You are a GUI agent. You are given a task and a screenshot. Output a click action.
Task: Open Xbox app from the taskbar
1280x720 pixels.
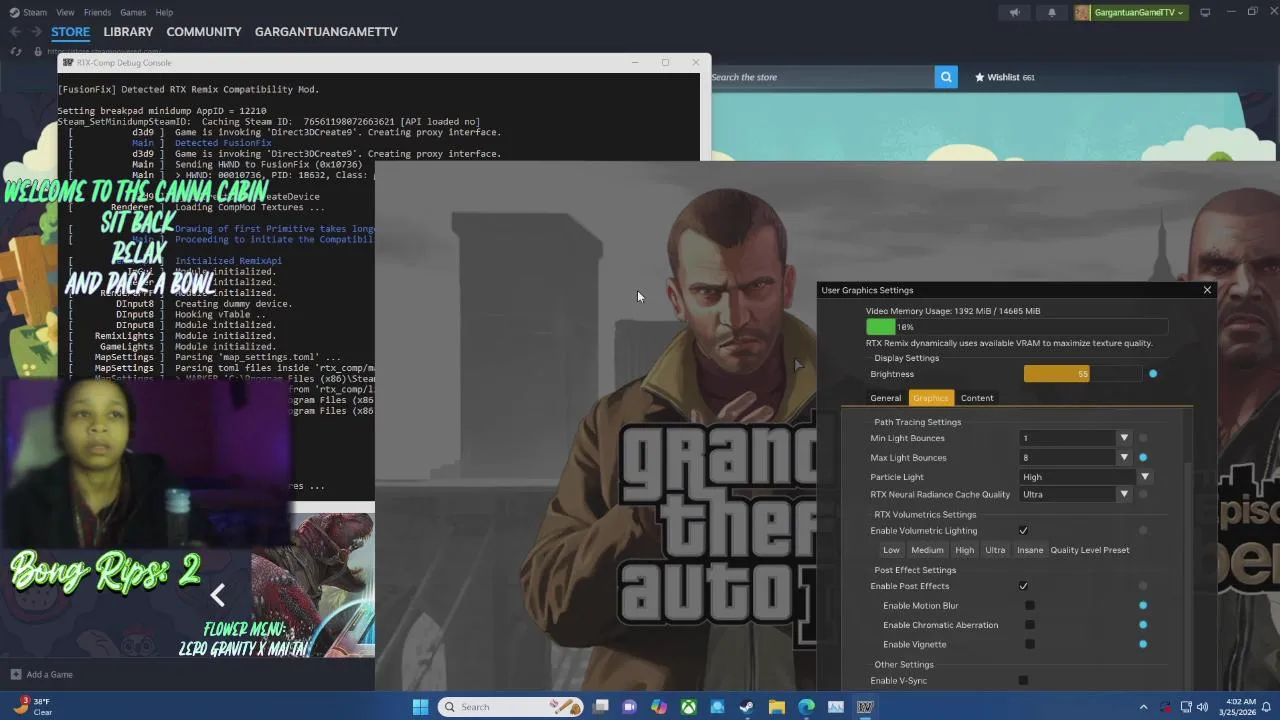(689, 707)
